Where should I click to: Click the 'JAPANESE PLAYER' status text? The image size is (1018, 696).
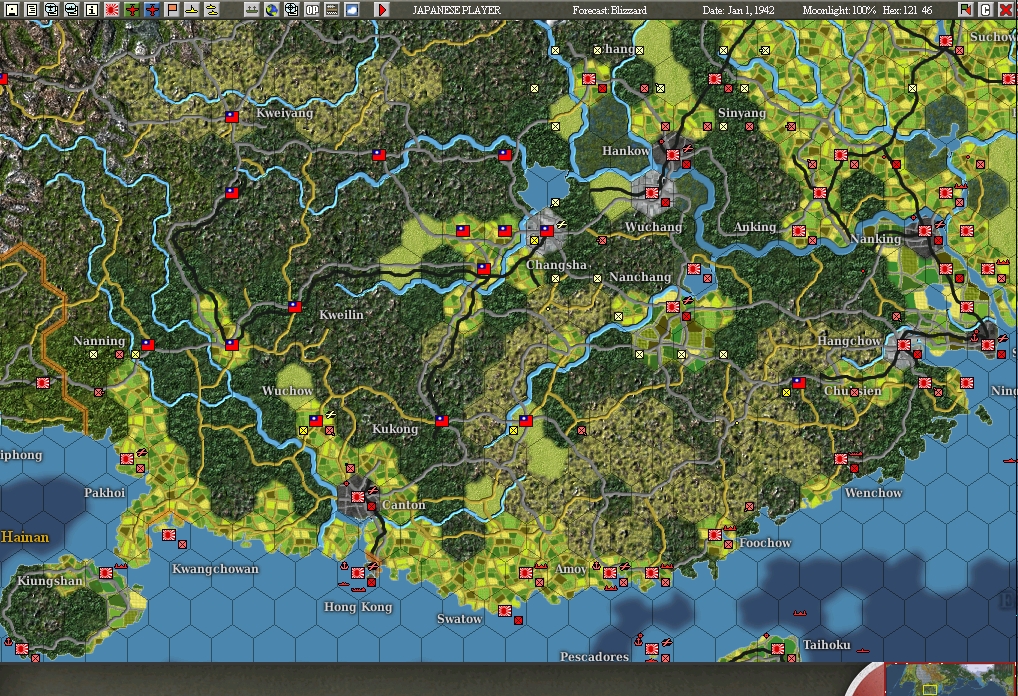(456, 10)
